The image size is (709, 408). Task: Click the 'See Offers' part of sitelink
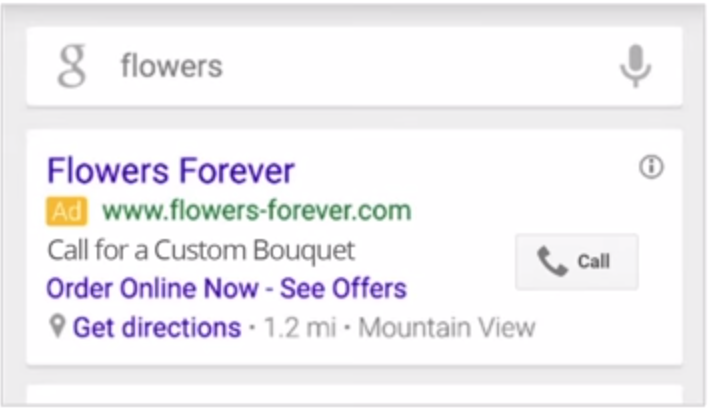(343, 289)
